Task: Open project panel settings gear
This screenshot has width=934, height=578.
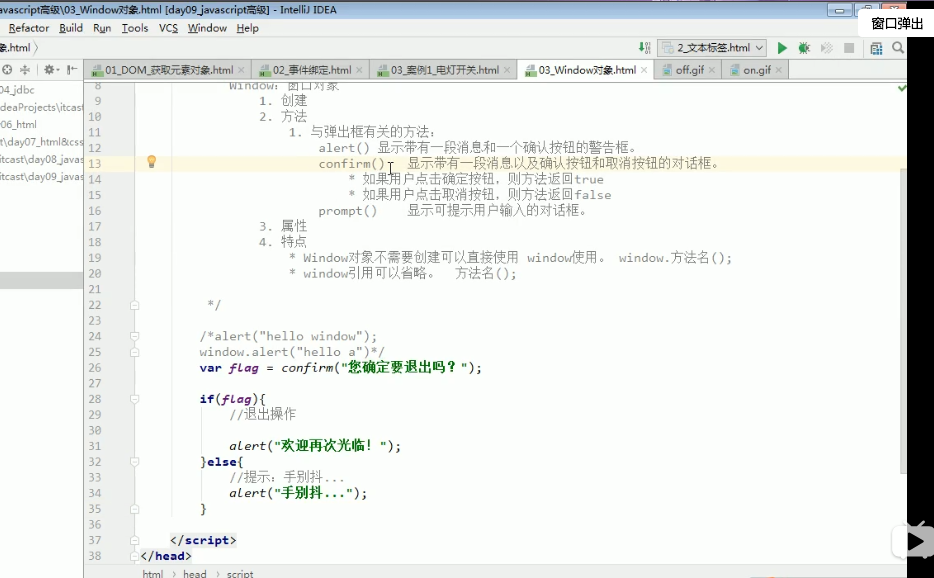Action: [50, 70]
